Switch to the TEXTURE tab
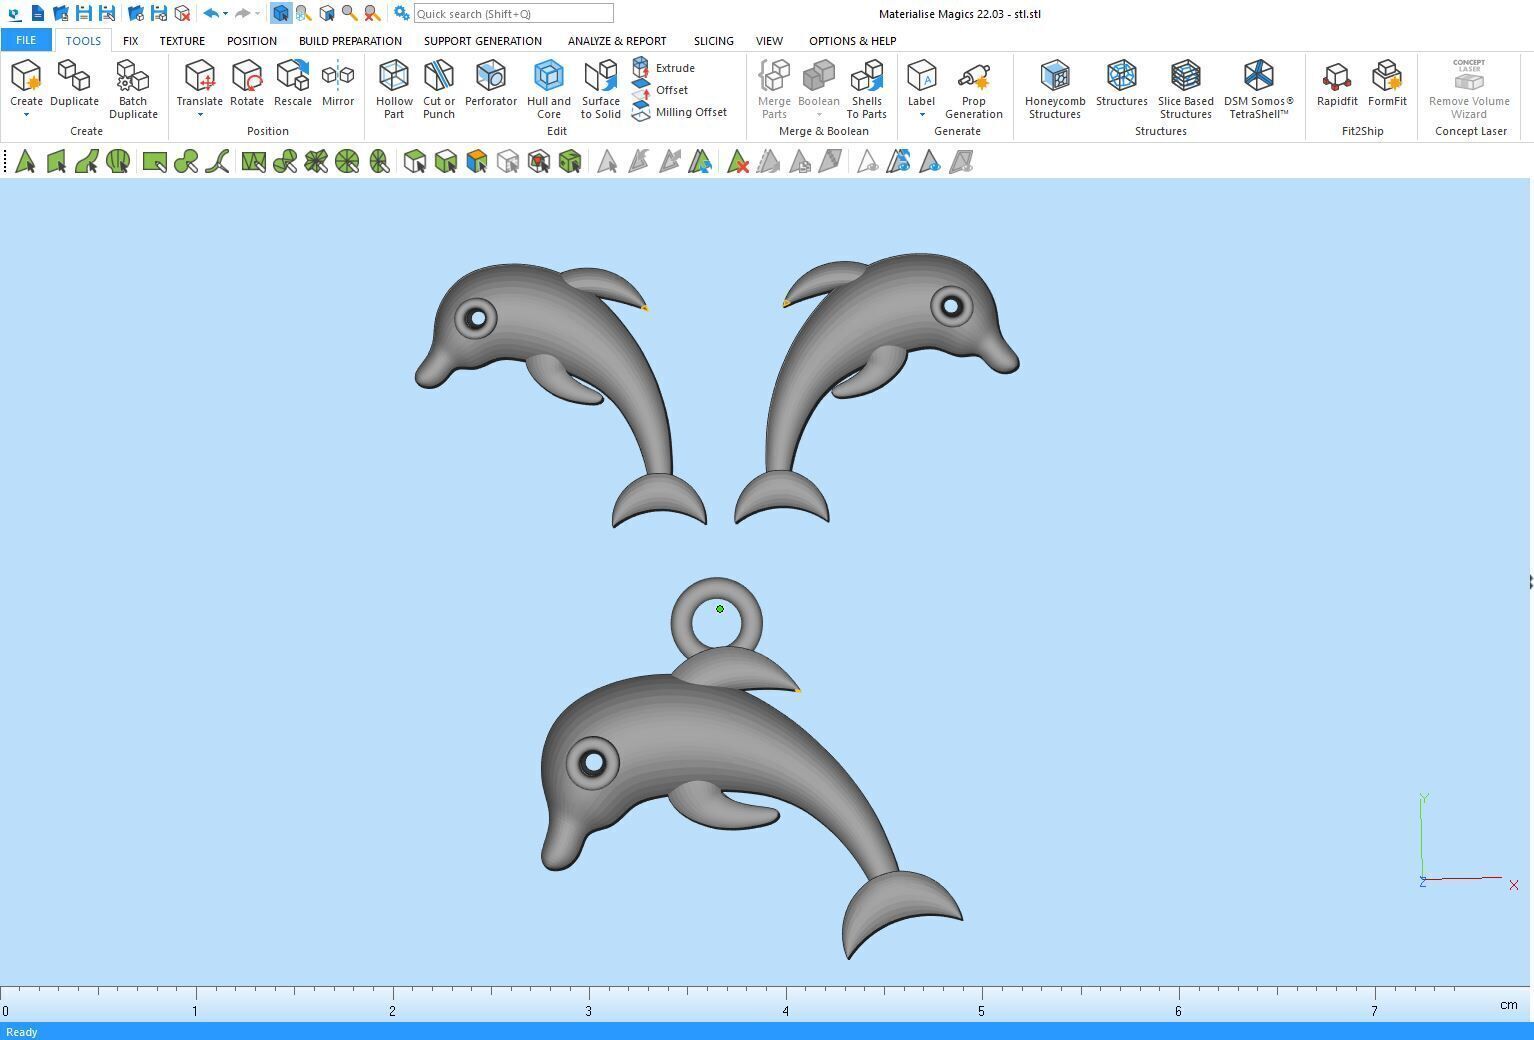This screenshot has width=1534, height=1040. (x=182, y=41)
